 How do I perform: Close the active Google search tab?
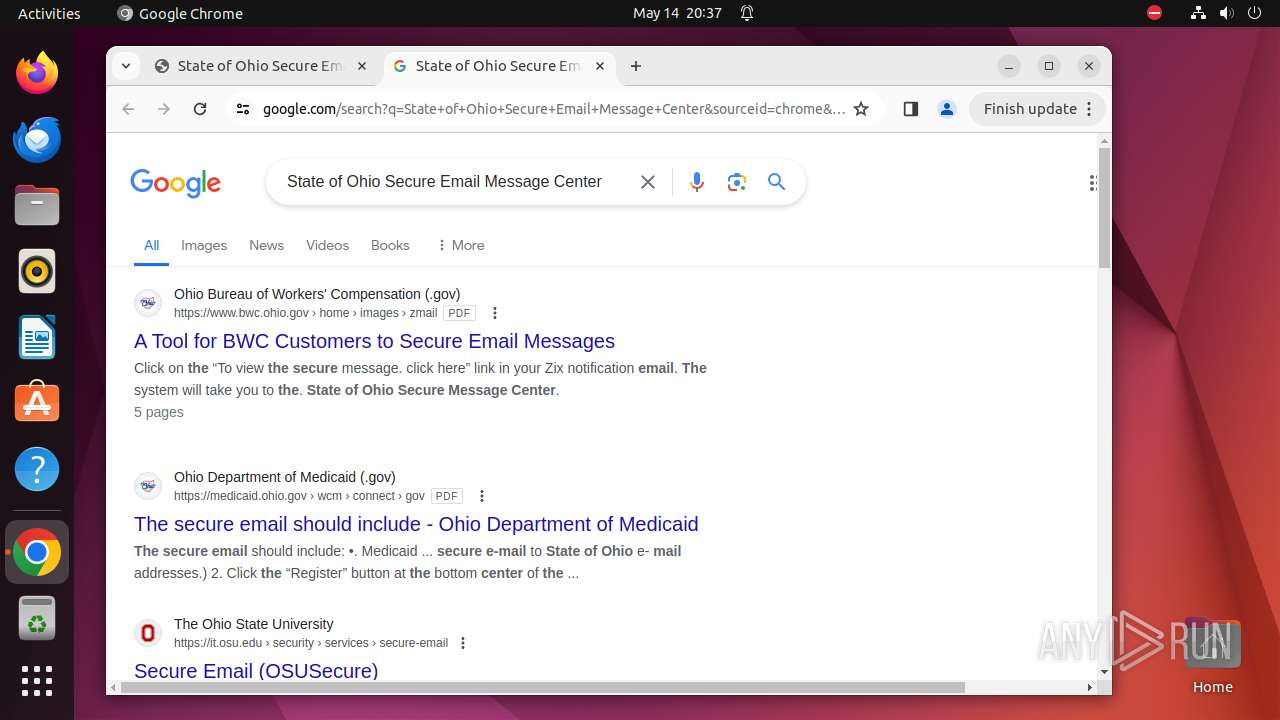tap(600, 66)
